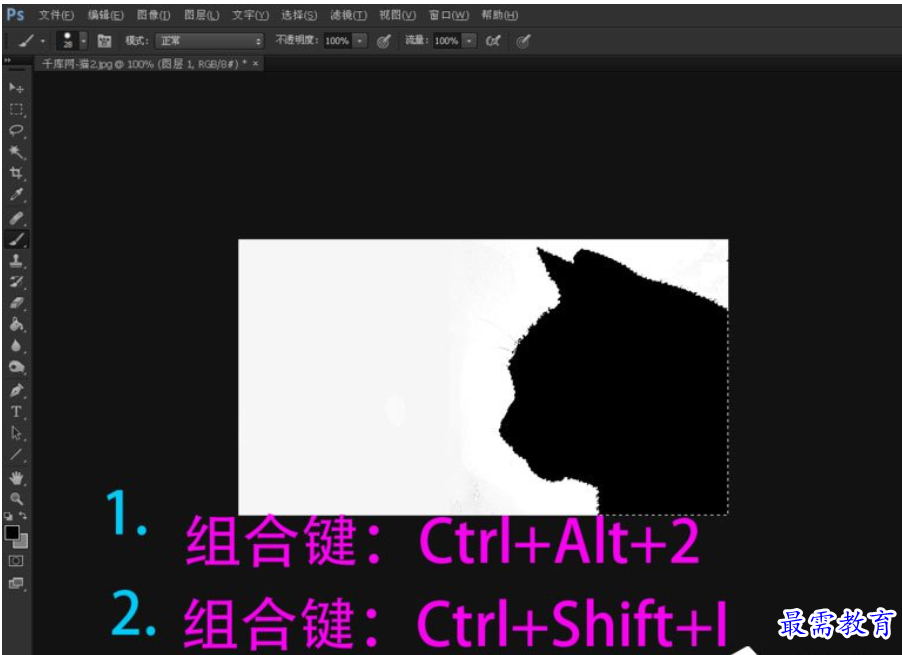This screenshot has width=902, height=655.
Task: Enable airbrush mode
Action: pos(493,41)
